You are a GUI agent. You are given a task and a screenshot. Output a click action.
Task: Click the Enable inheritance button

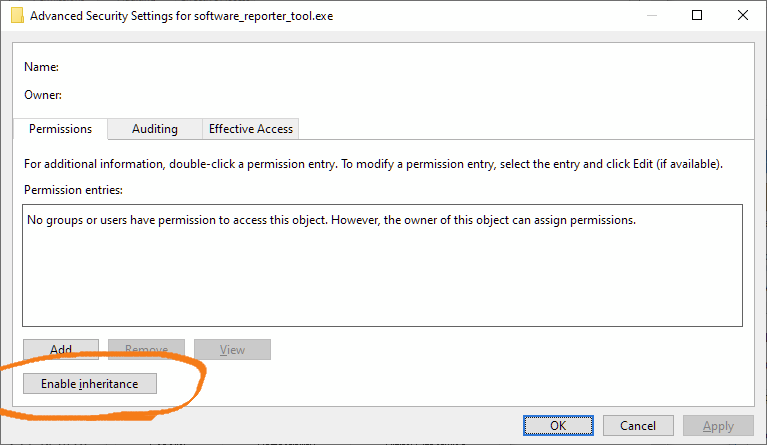pos(90,384)
